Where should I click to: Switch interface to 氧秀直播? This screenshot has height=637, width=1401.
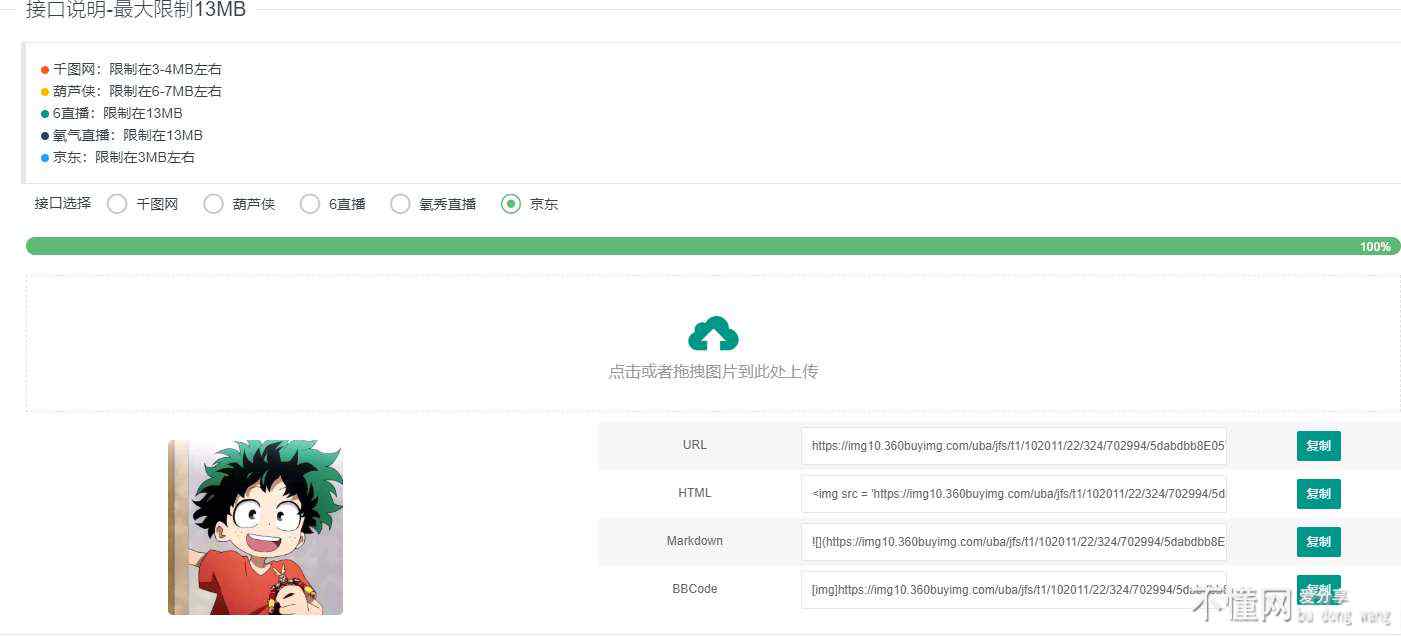click(x=400, y=204)
